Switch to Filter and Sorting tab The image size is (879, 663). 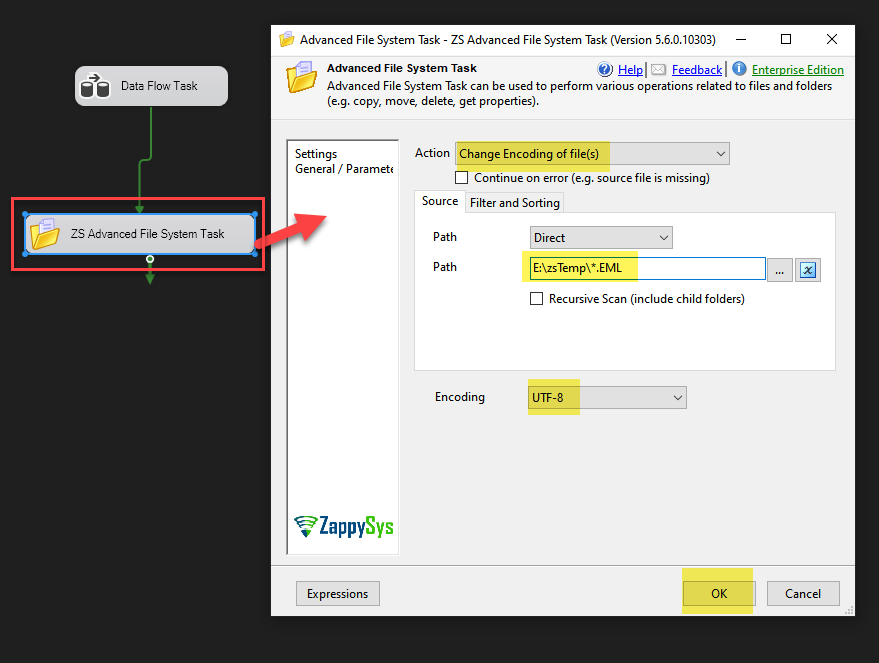[515, 203]
